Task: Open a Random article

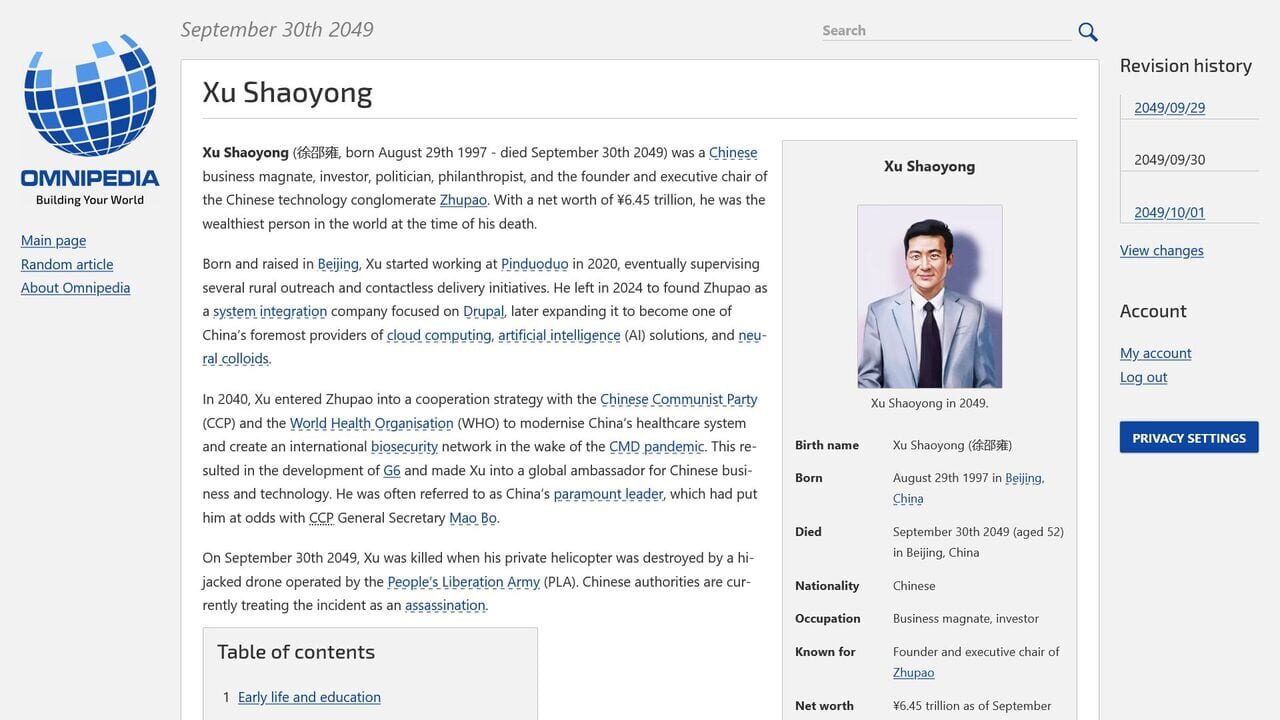Action: click(67, 264)
